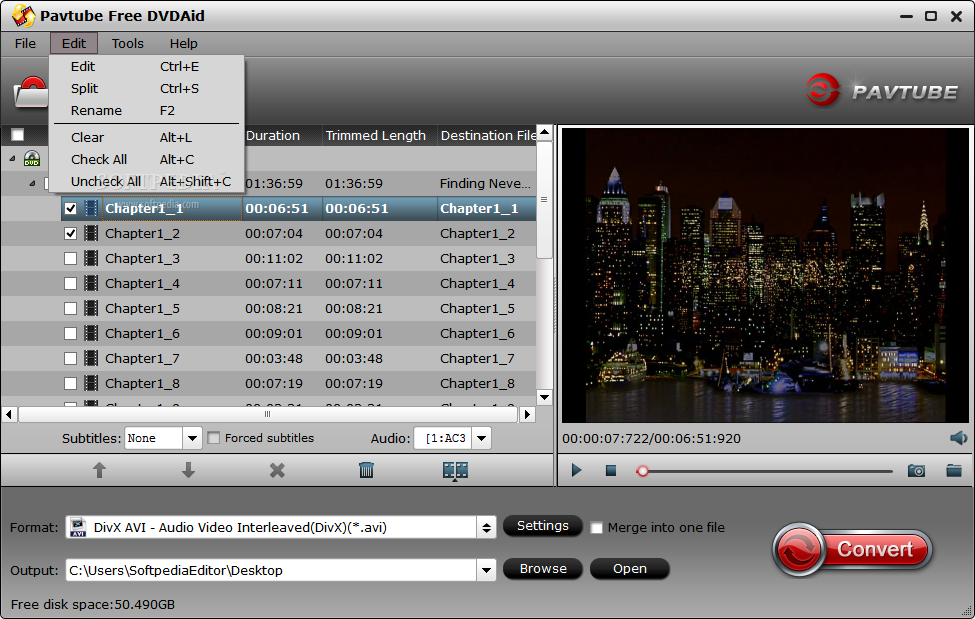The image size is (975, 619).
Task: Remove selected item with X icon
Action: click(x=277, y=470)
